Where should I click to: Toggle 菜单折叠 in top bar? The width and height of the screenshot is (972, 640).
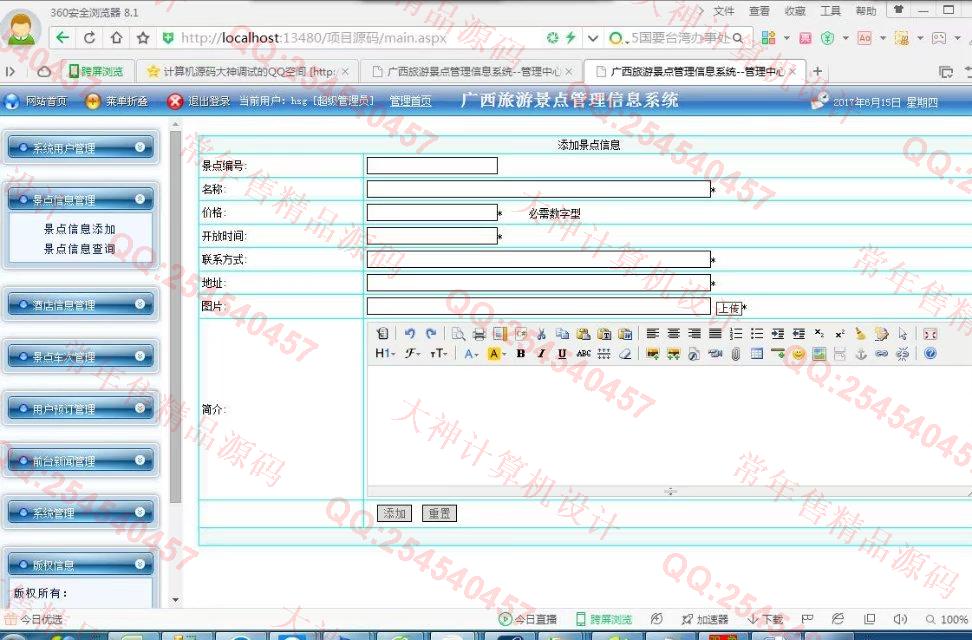point(117,101)
